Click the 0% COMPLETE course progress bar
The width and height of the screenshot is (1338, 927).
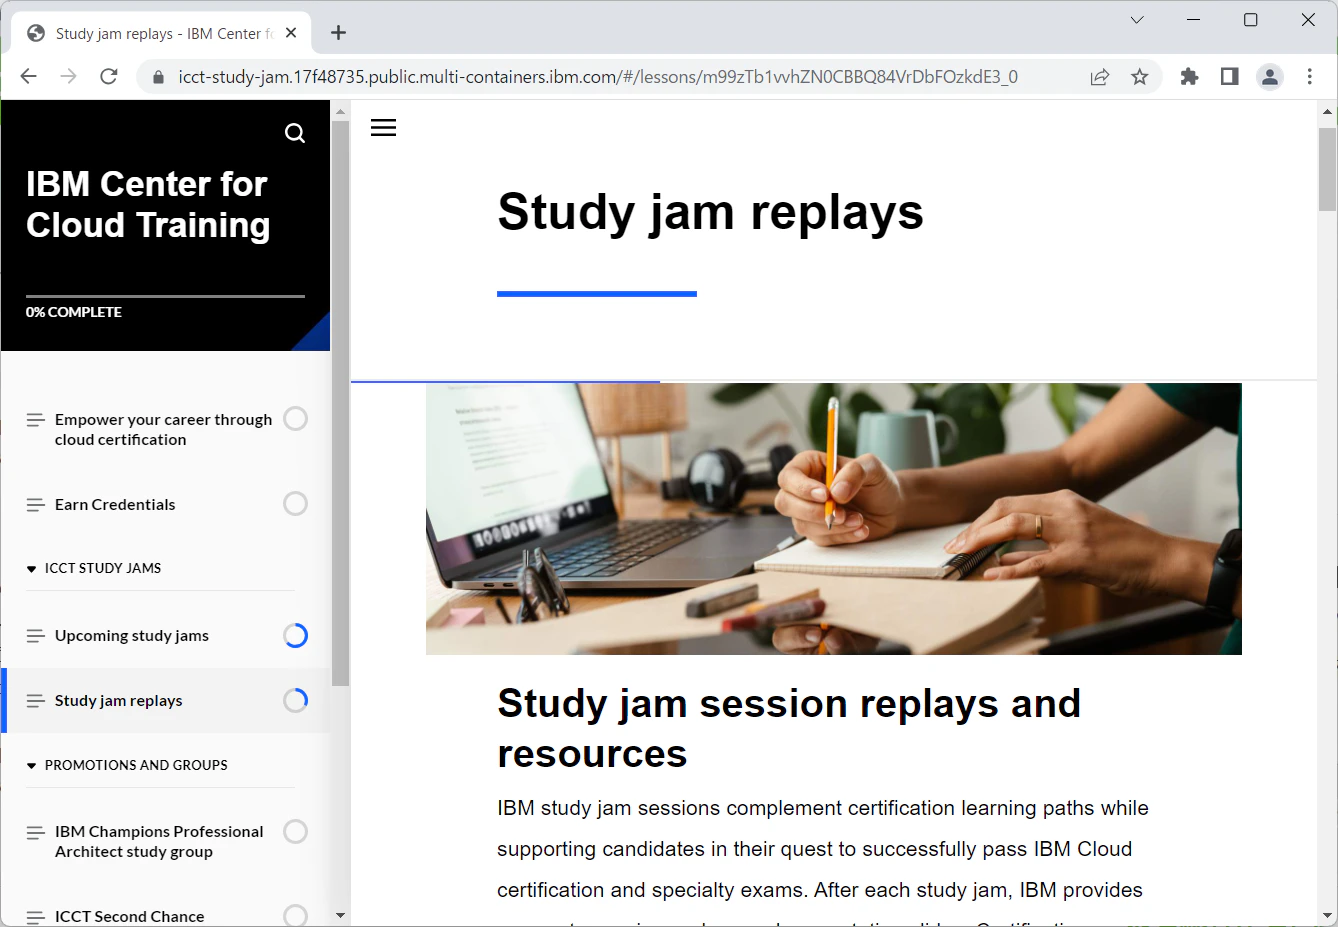[165, 296]
